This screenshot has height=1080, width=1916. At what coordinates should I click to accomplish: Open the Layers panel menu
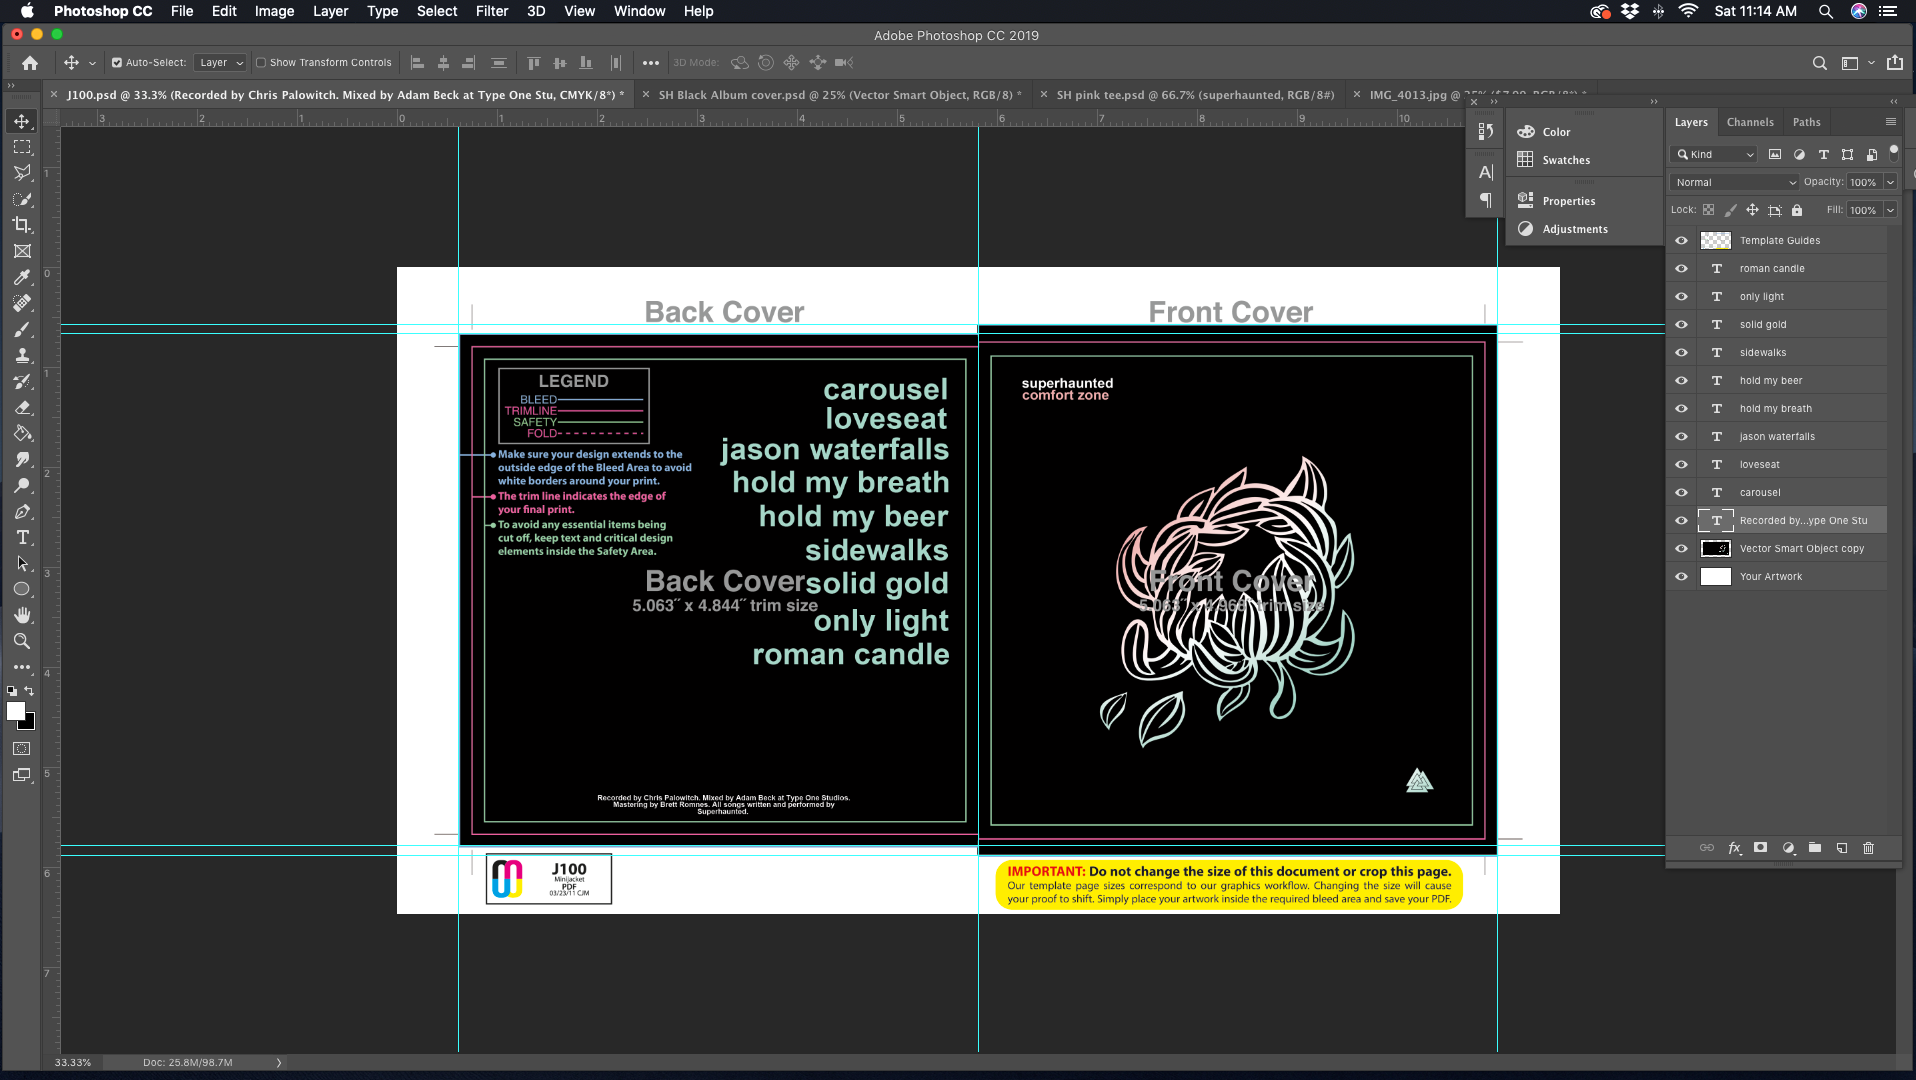pyautogui.click(x=1890, y=122)
